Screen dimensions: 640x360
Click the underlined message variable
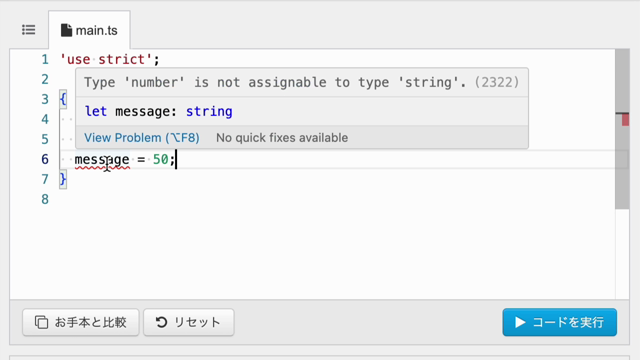(x=102, y=159)
